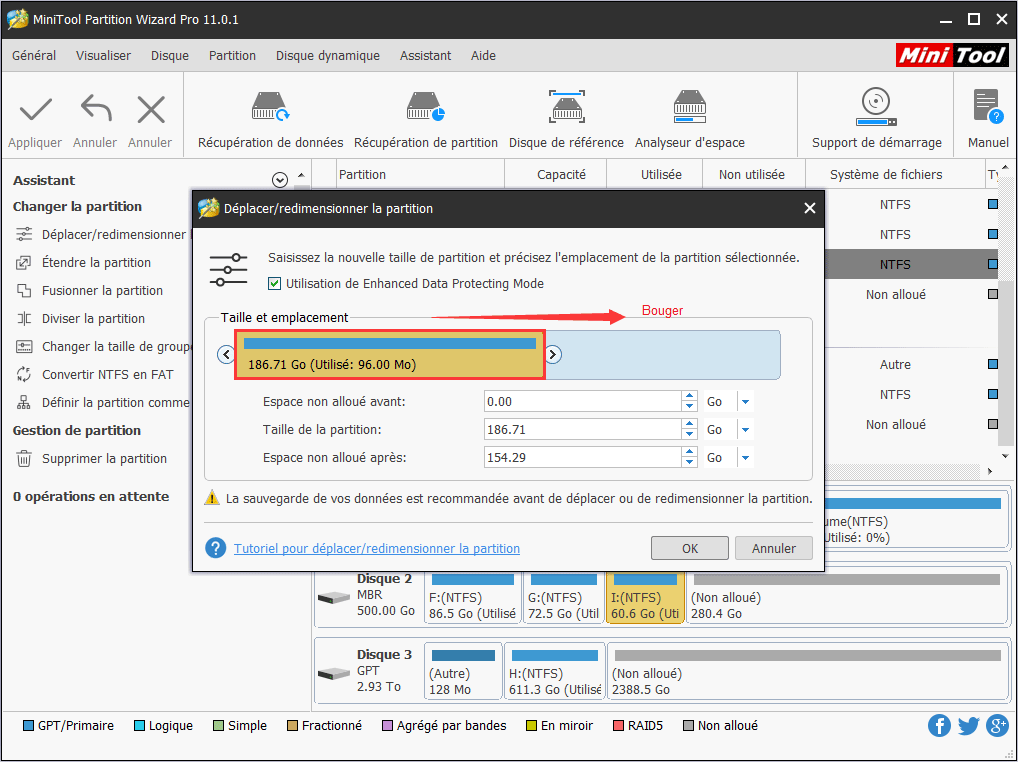Open the Assistant menu
This screenshot has width=1018, height=762.
pyautogui.click(x=425, y=56)
